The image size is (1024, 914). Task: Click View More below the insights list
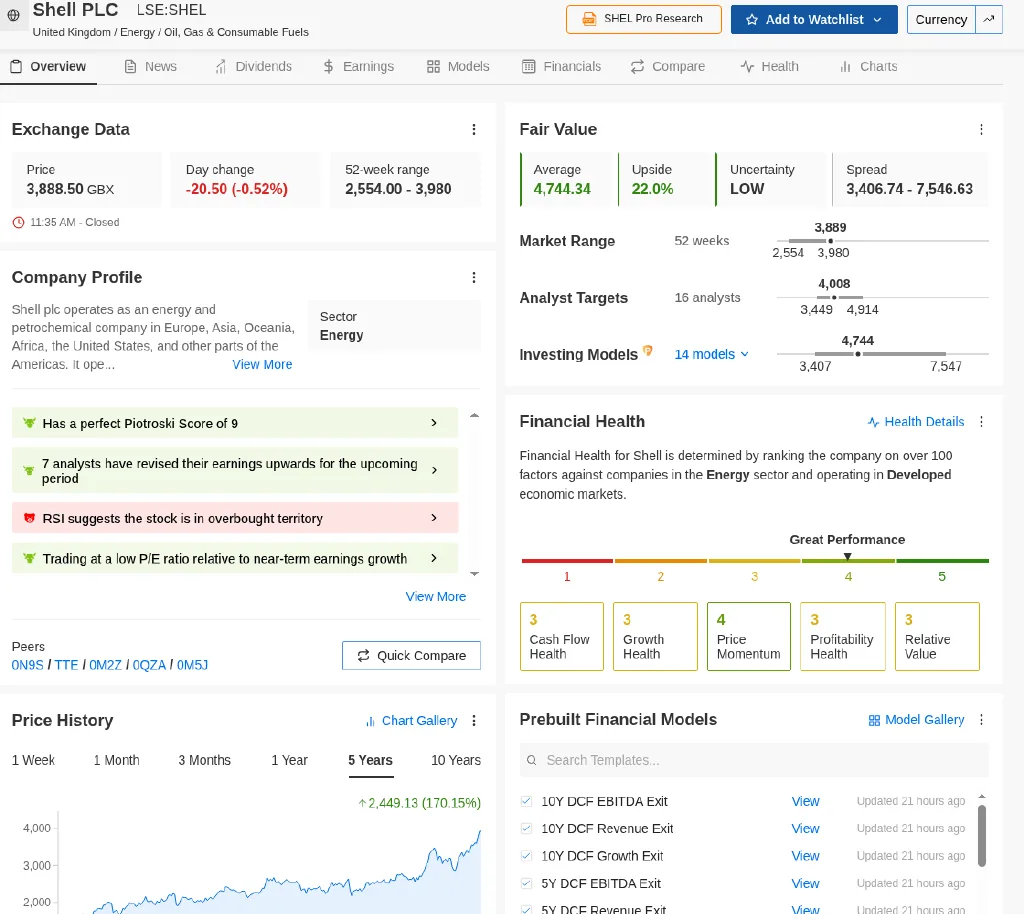click(x=436, y=597)
